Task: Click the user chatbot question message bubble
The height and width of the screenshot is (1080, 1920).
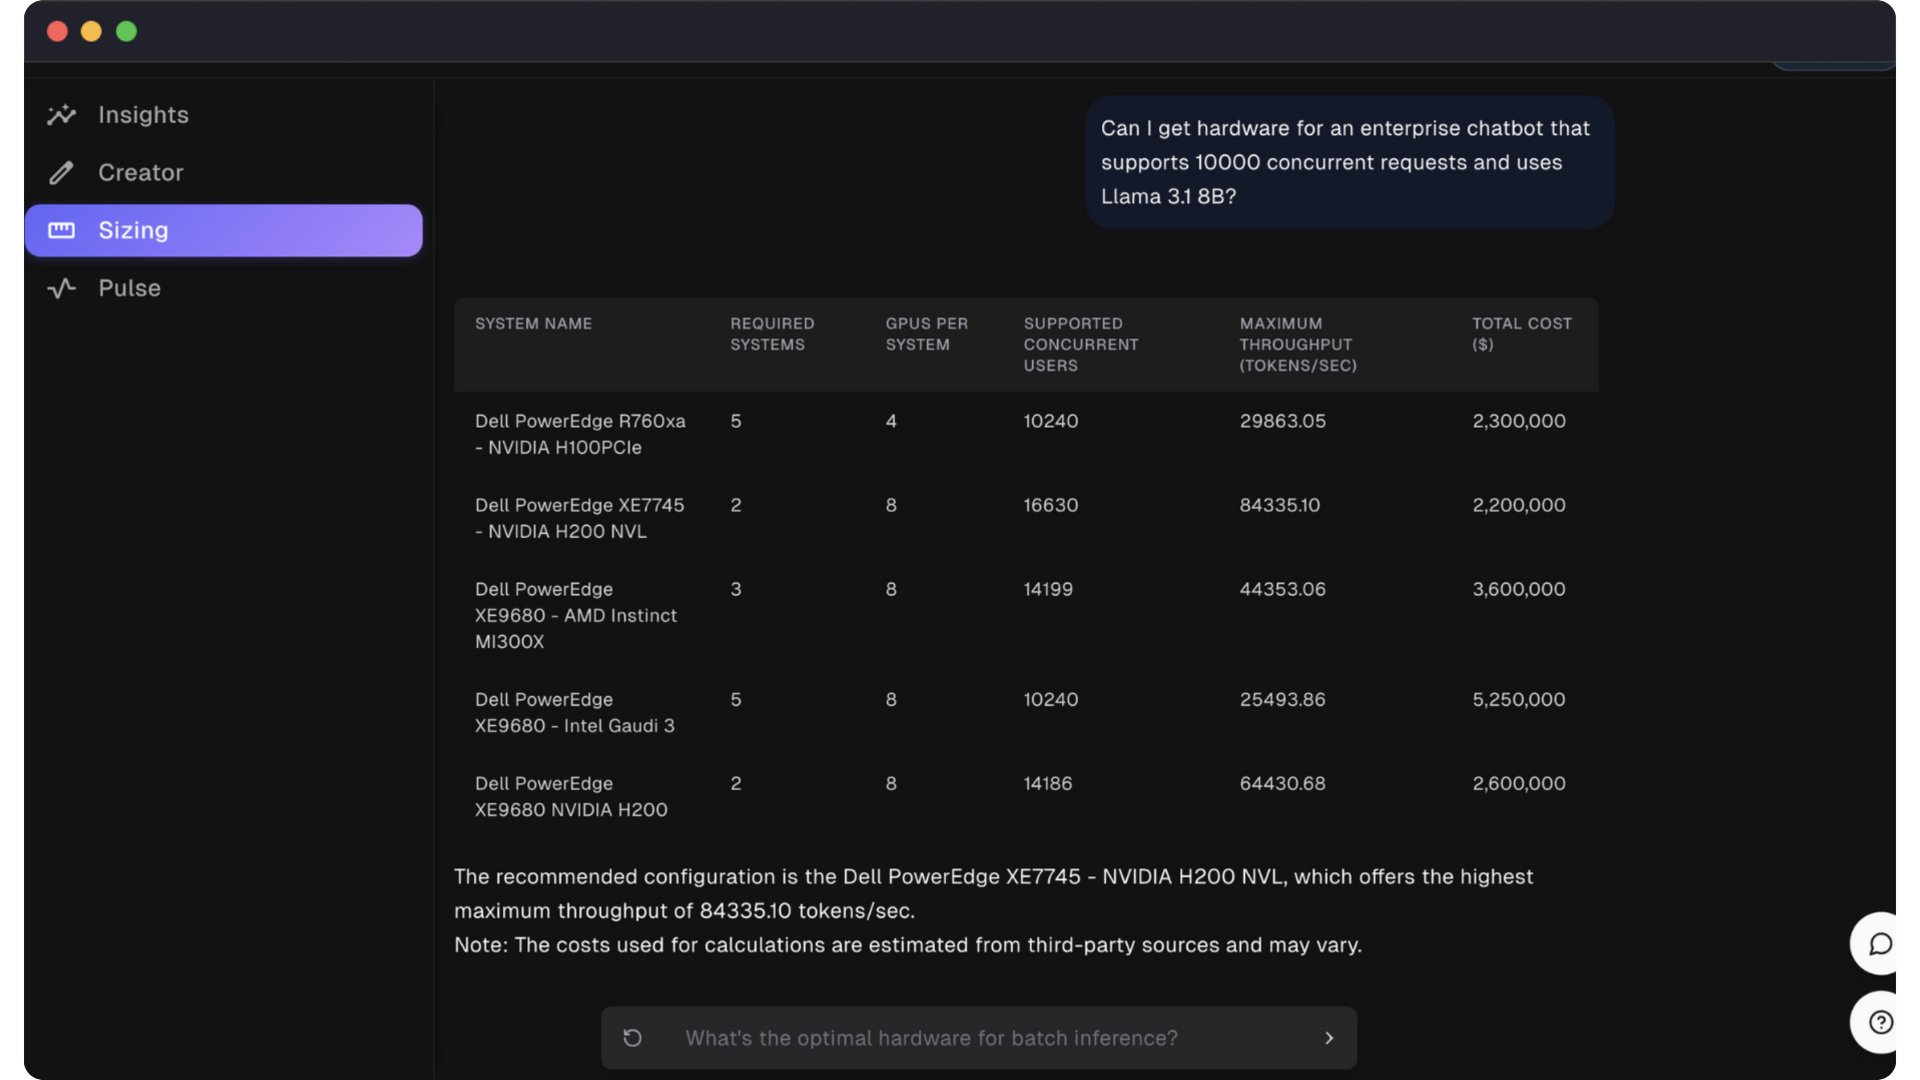Action: point(1349,162)
